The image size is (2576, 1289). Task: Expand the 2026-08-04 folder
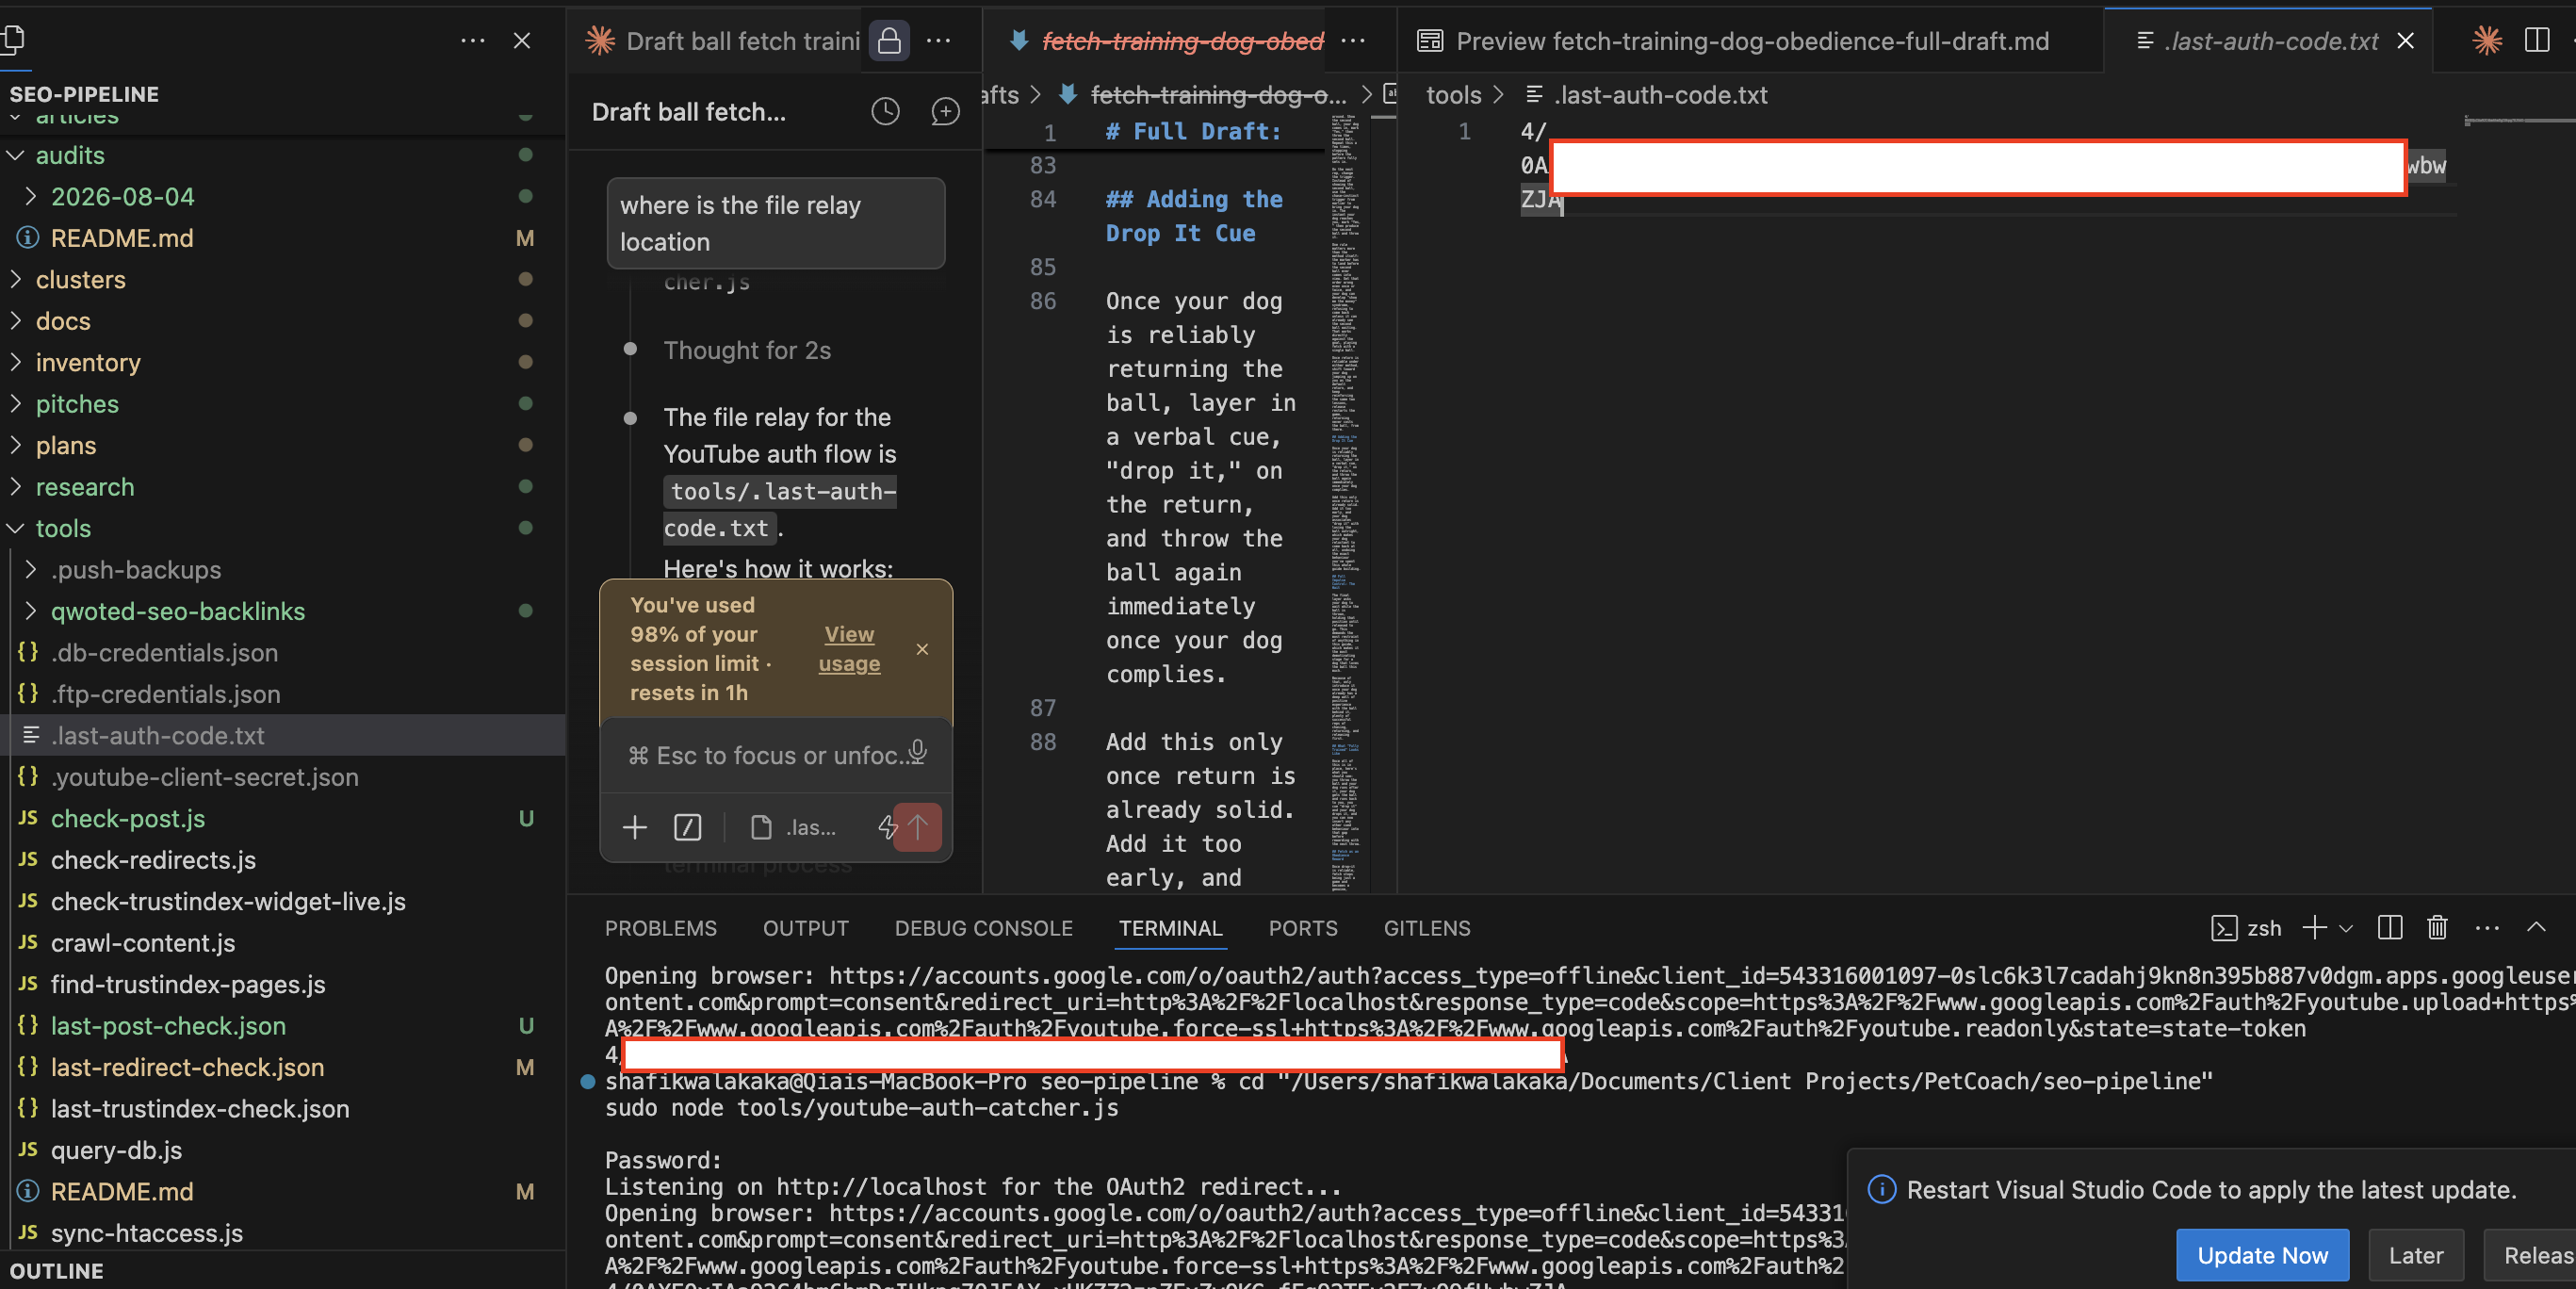(31, 196)
